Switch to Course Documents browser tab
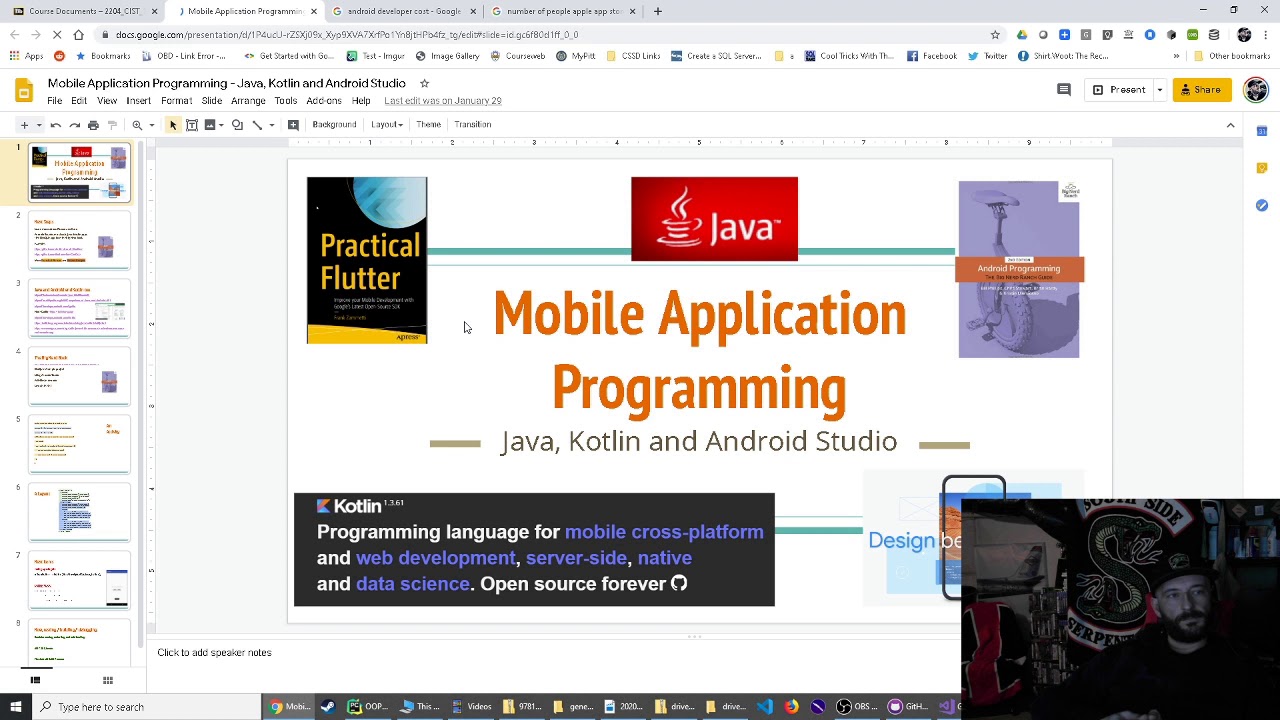 (x=85, y=11)
